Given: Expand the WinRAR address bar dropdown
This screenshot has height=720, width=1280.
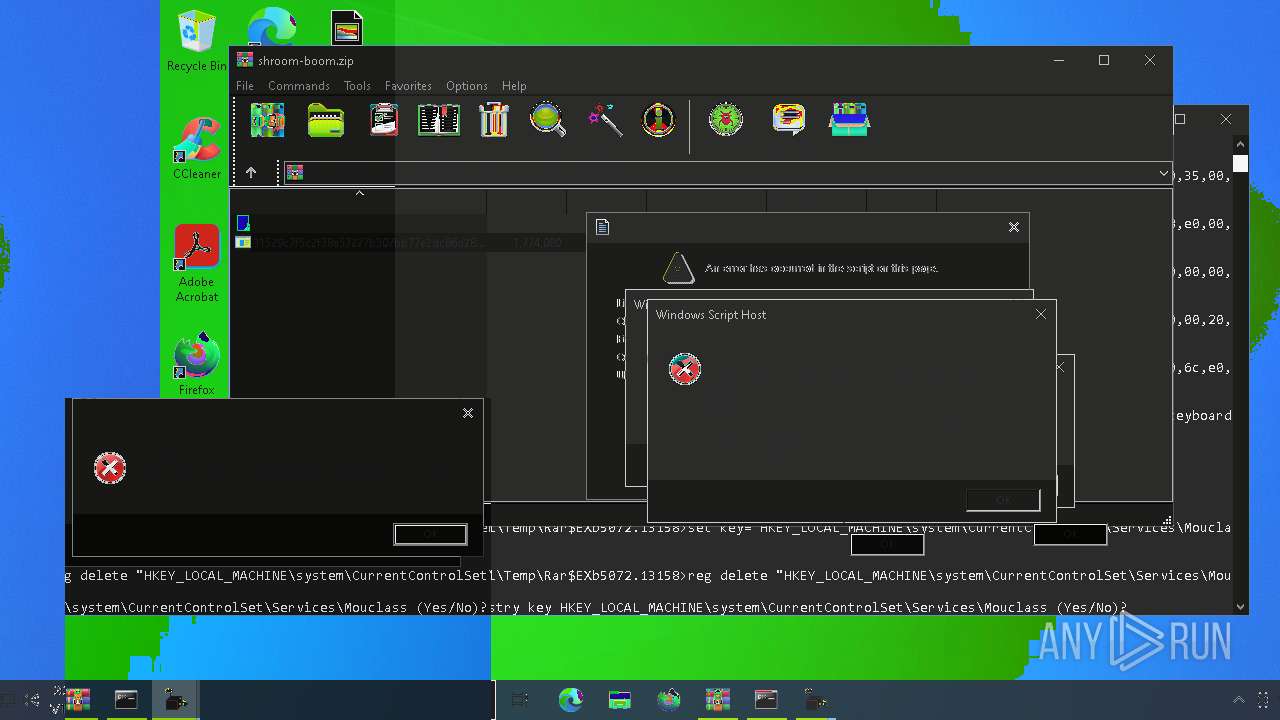Looking at the screenshot, I should point(1163,173).
